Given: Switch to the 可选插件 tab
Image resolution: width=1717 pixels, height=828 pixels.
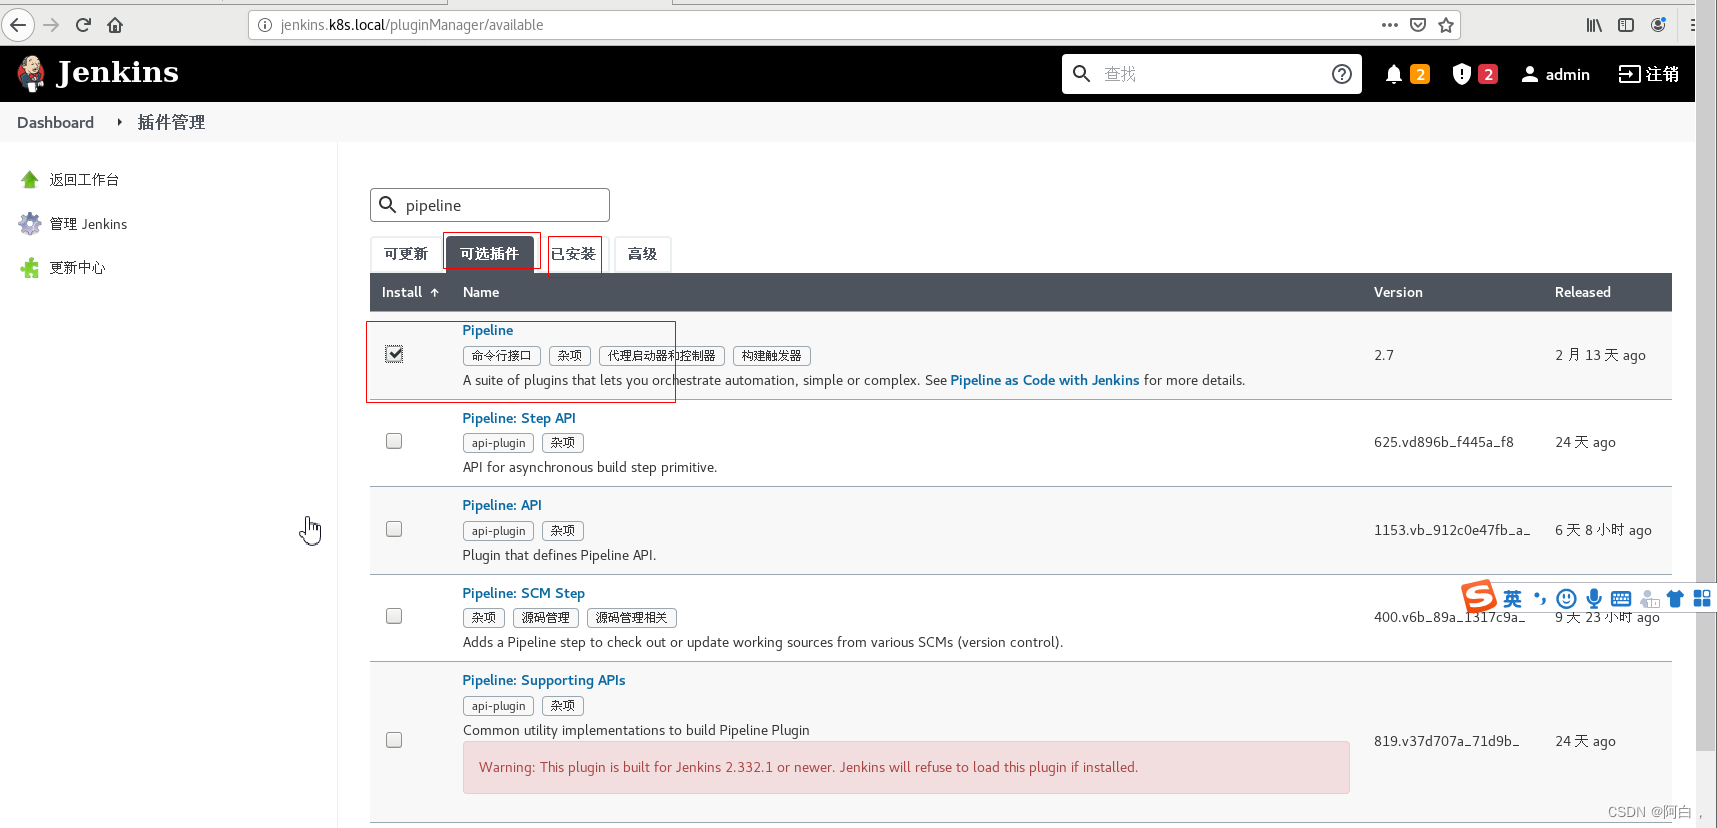Looking at the screenshot, I should [489, 254].
